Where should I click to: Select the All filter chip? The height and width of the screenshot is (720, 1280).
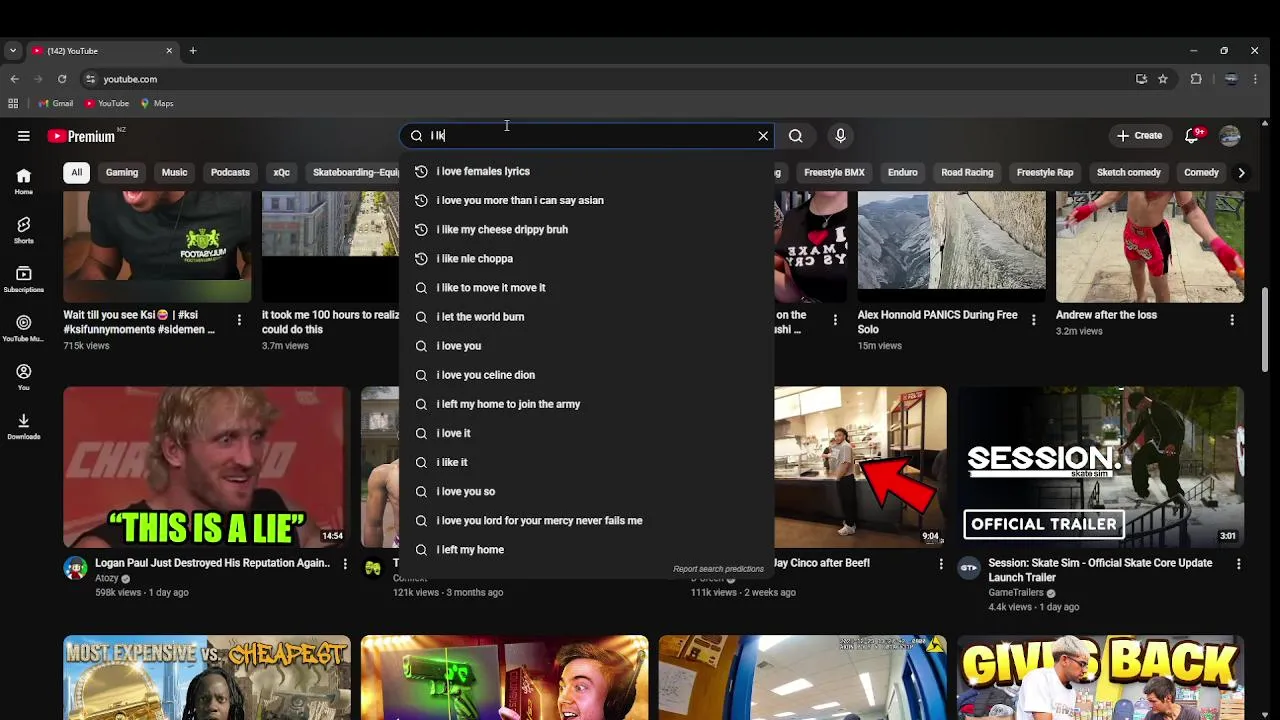pyautogui.click(x=76, y=172)
